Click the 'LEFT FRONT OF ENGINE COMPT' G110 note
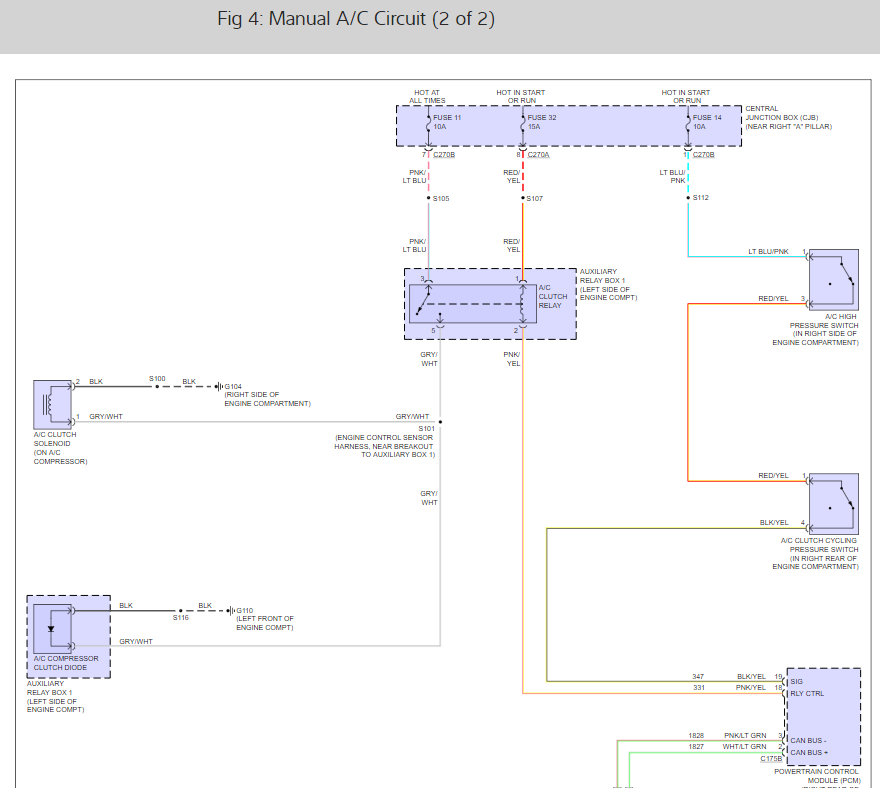 (265, 623)
